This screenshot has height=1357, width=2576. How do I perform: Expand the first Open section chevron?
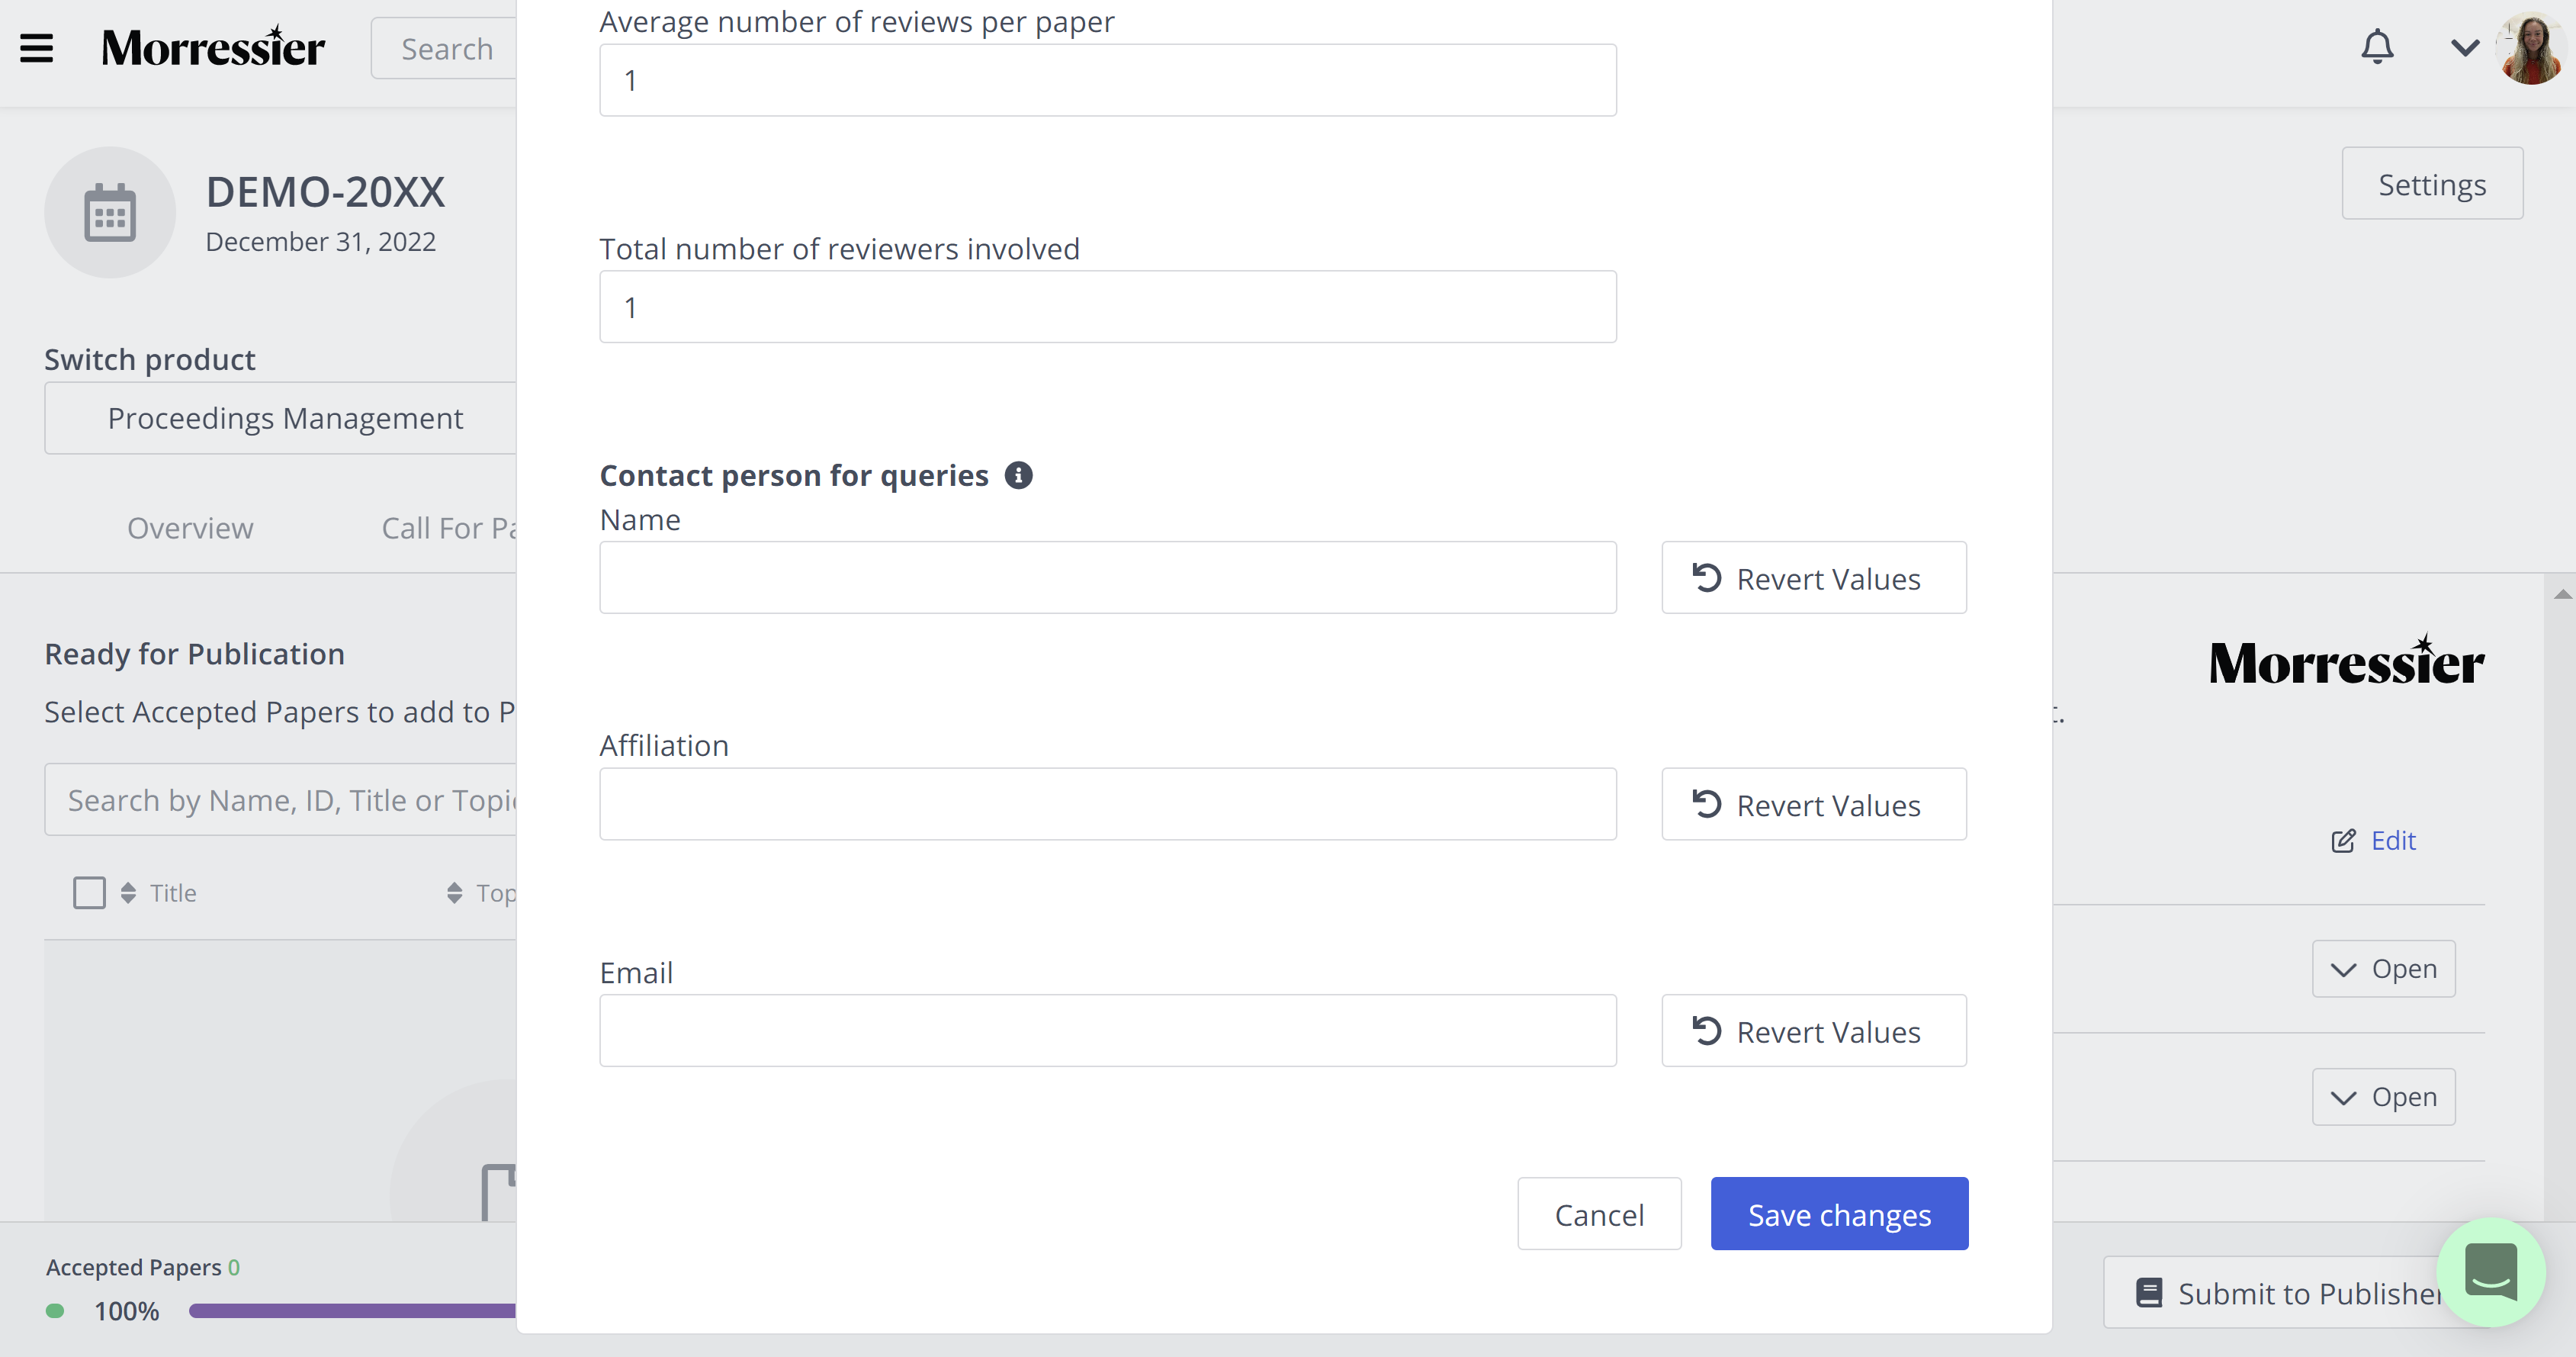pos(2383,968)
